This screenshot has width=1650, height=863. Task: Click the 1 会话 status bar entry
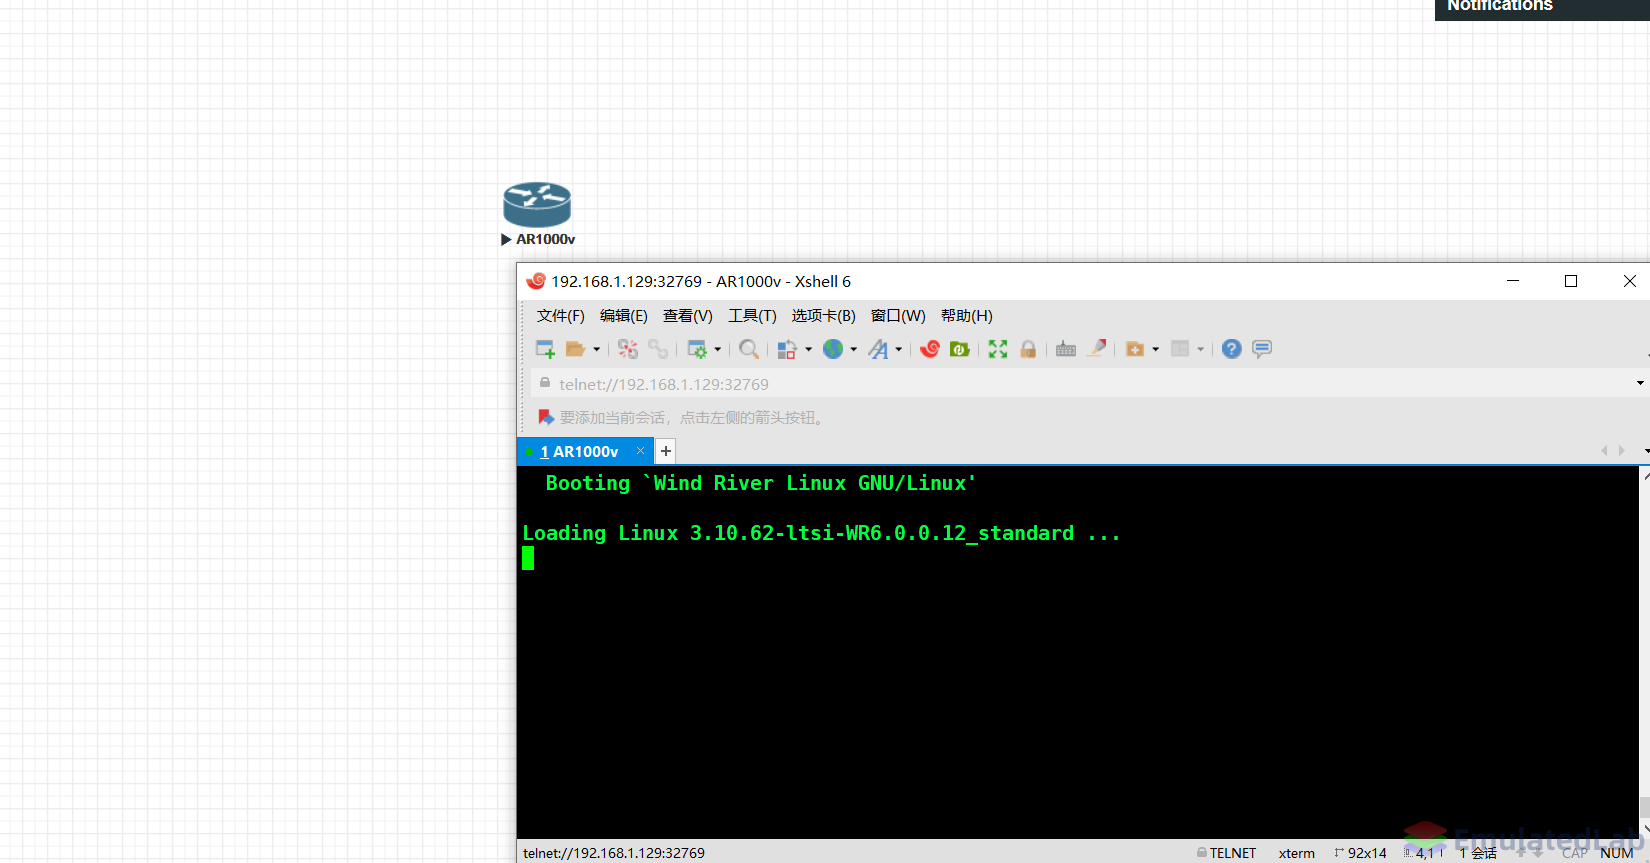click(x=1478, y=853)
